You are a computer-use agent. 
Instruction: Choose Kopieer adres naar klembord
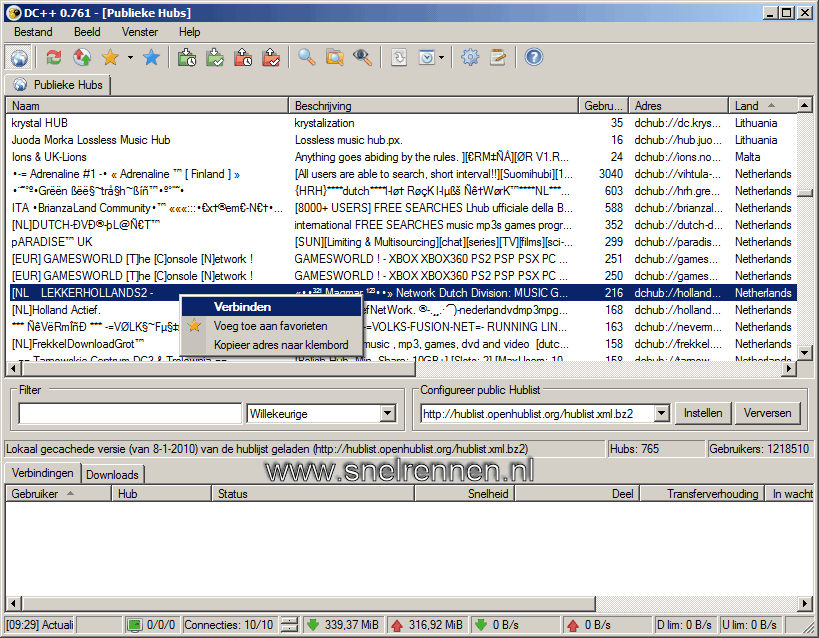tap(272, 345)
